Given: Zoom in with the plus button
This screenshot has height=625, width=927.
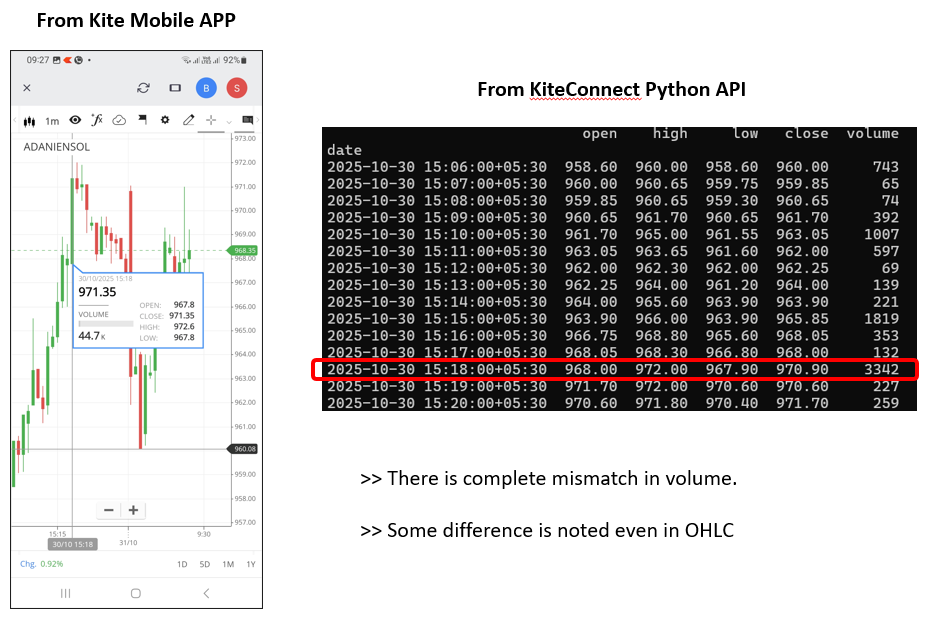Looking at the screenshot, I should coord(133,510).
